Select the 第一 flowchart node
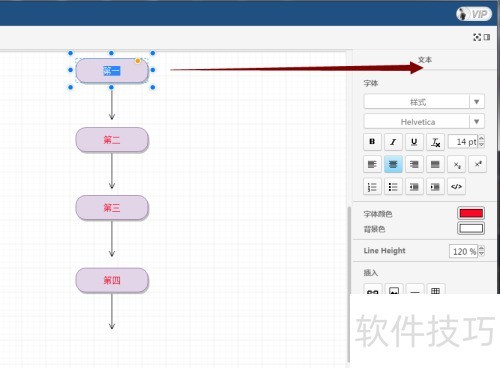Screen dimensions: 500x368 pyautogui.click(x=112, y=71)
